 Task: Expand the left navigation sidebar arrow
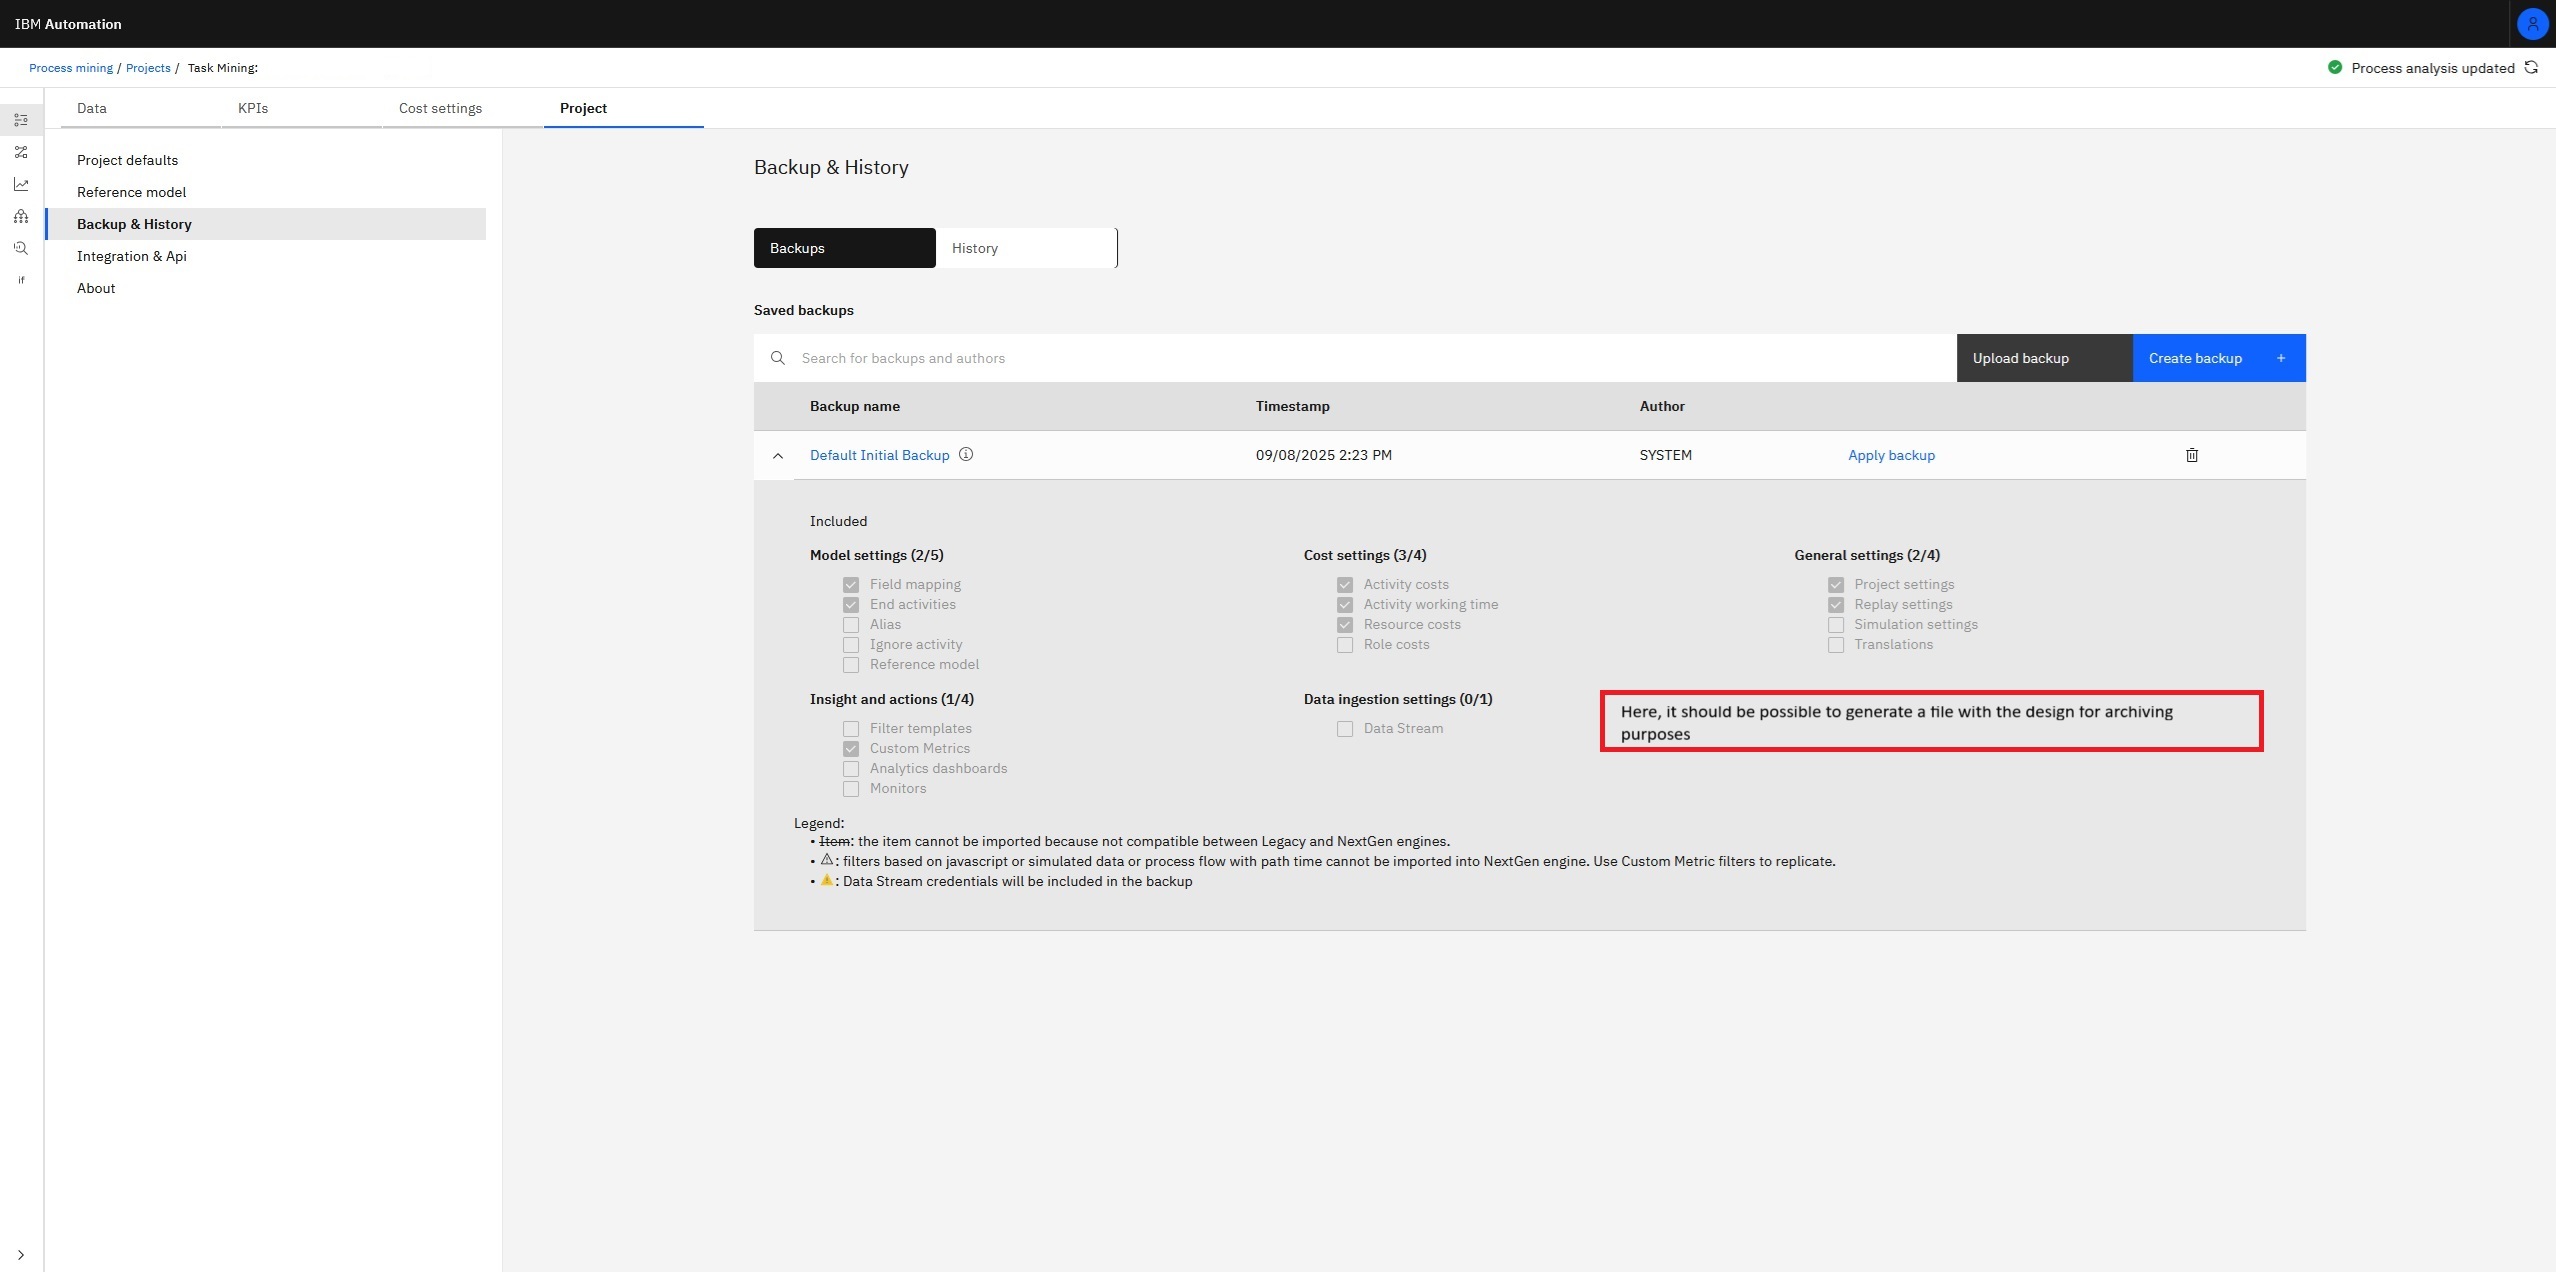(x=21, y=1255)
